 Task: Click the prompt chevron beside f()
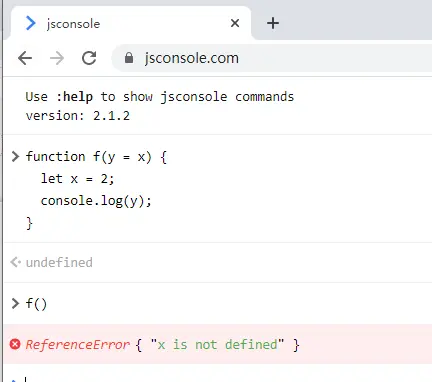click(x=15, y=304)
